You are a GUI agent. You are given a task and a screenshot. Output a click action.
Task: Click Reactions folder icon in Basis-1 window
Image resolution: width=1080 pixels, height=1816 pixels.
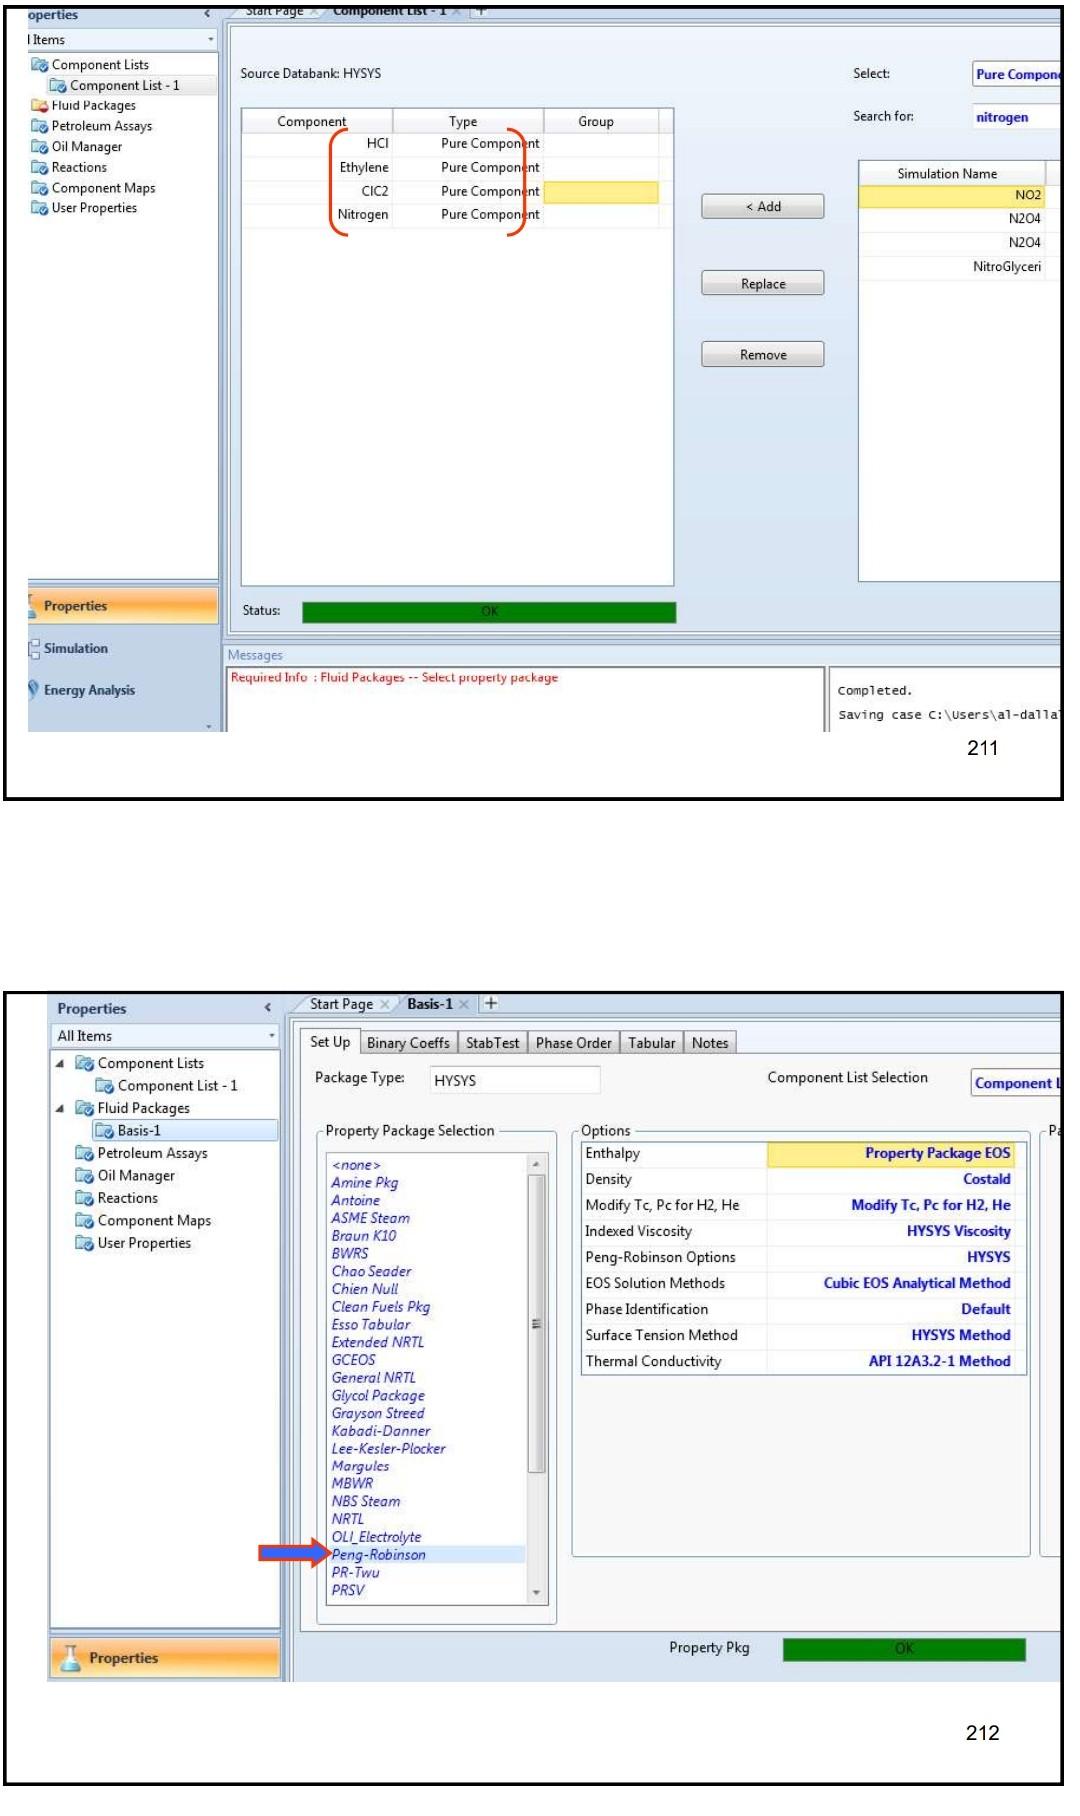point(85,1198)
